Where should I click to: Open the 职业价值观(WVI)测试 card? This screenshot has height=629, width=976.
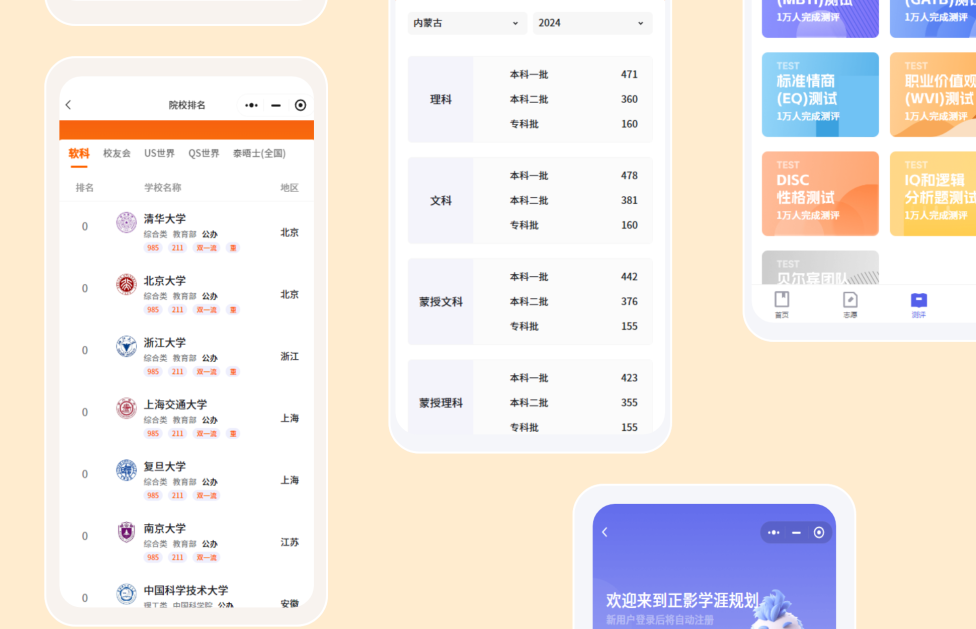tap(932, 95)
